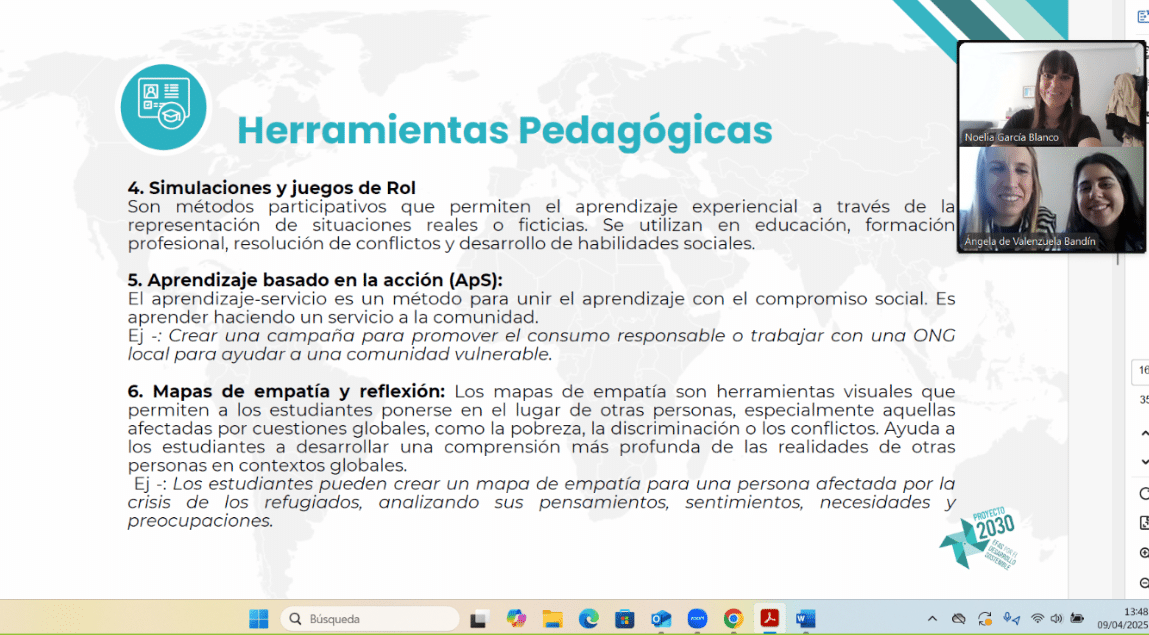The image size is (1149, 635).
Task: Open the Copilot app in taskbar
Action: [x=516, y=619]
